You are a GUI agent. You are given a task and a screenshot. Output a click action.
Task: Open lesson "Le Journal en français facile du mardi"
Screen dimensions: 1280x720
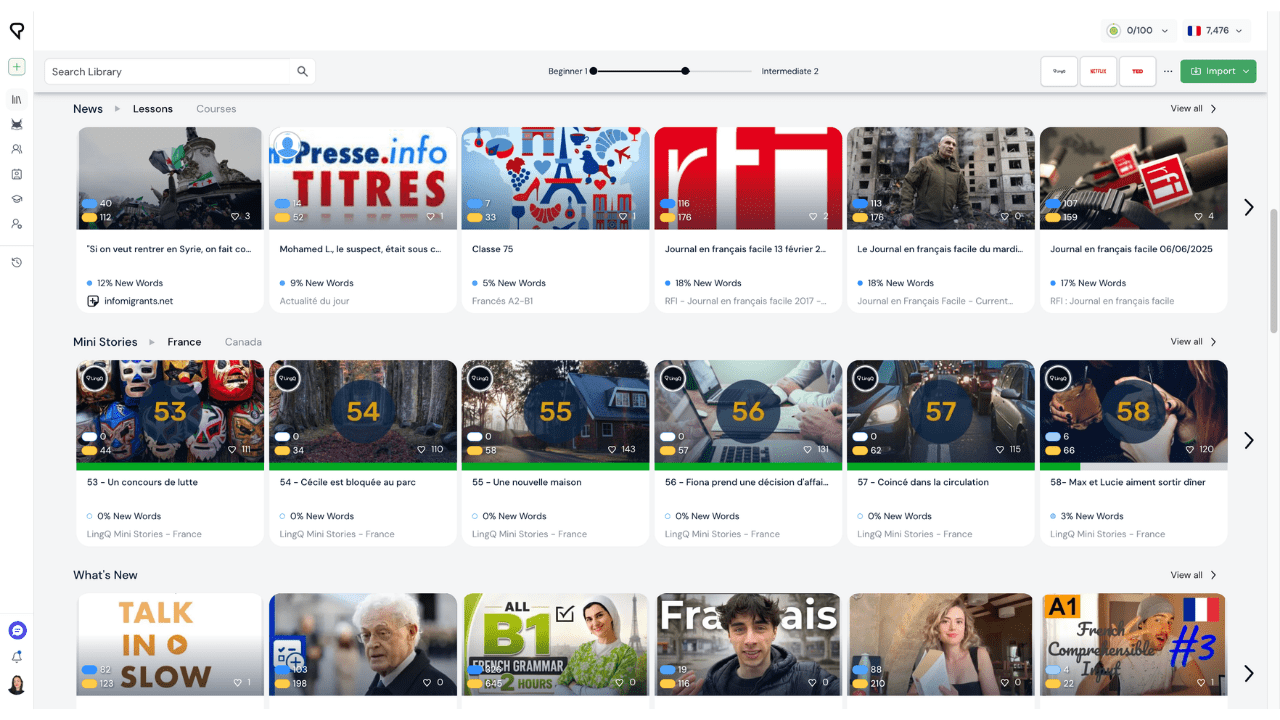click(938, 249)
